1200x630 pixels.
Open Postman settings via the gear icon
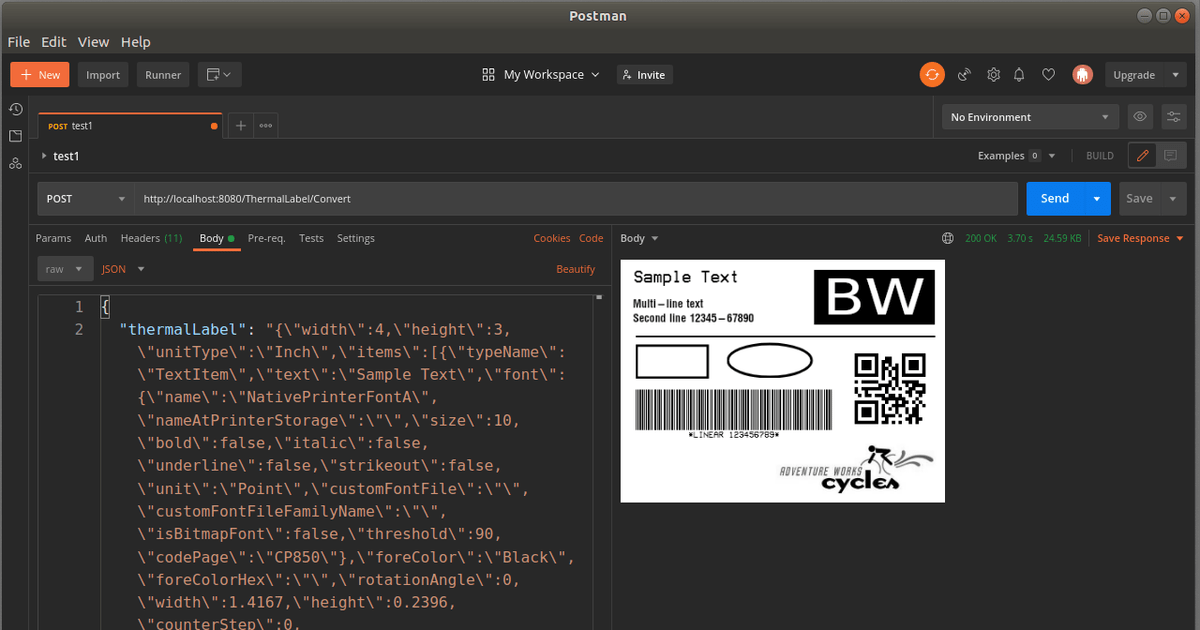point(993,74)
